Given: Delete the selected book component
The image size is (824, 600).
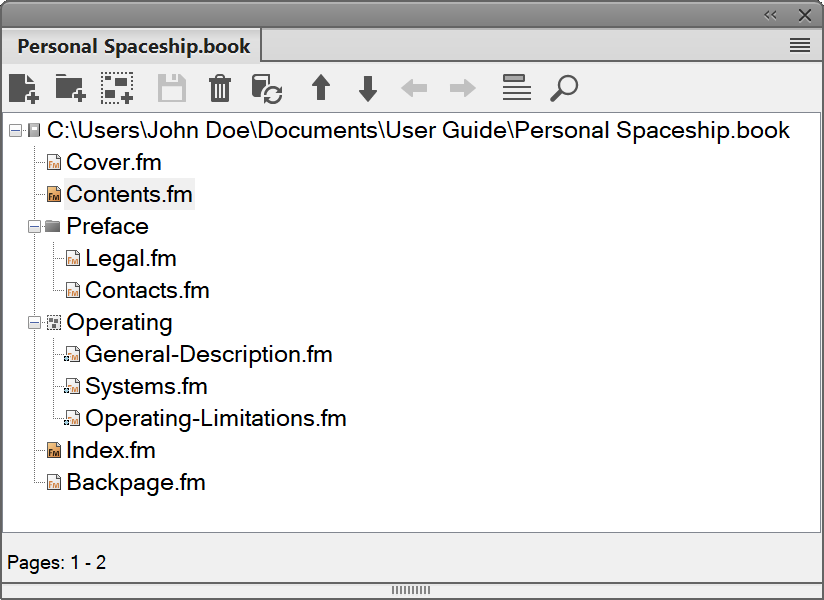Looking at the screenshot, I should coord(219,88).
